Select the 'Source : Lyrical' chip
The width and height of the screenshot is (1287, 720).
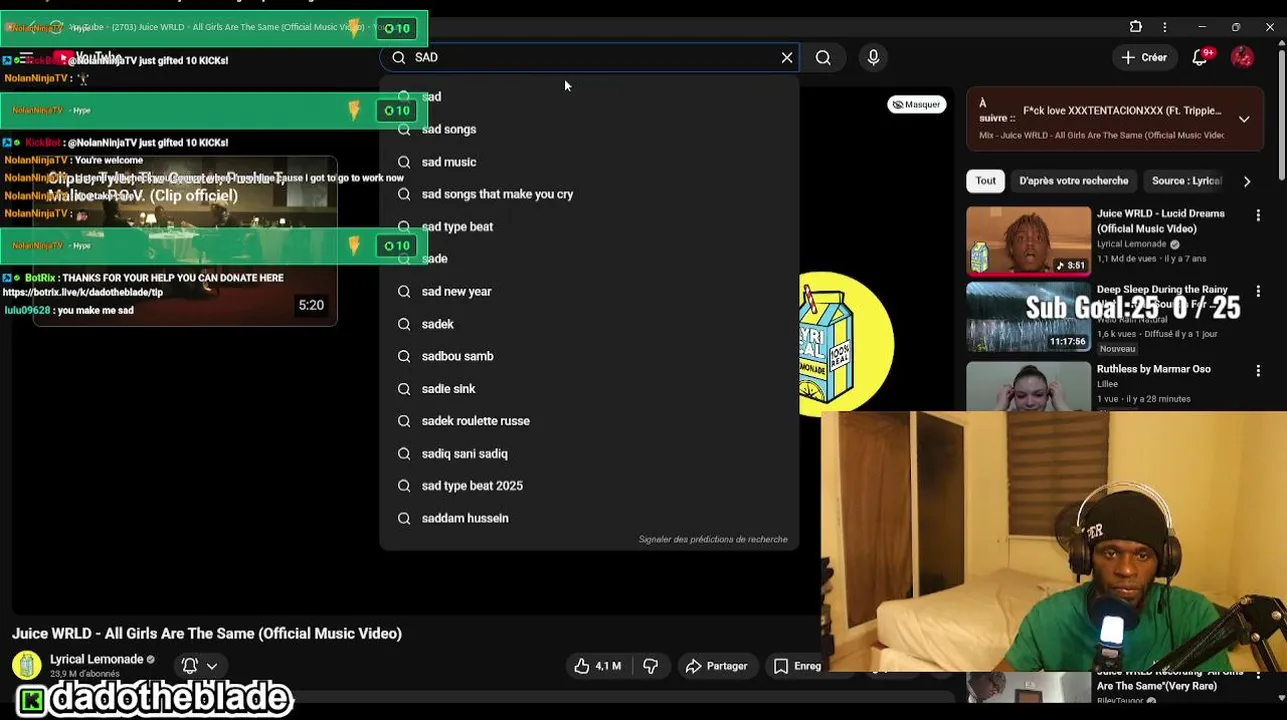(x=1186, y=181)
